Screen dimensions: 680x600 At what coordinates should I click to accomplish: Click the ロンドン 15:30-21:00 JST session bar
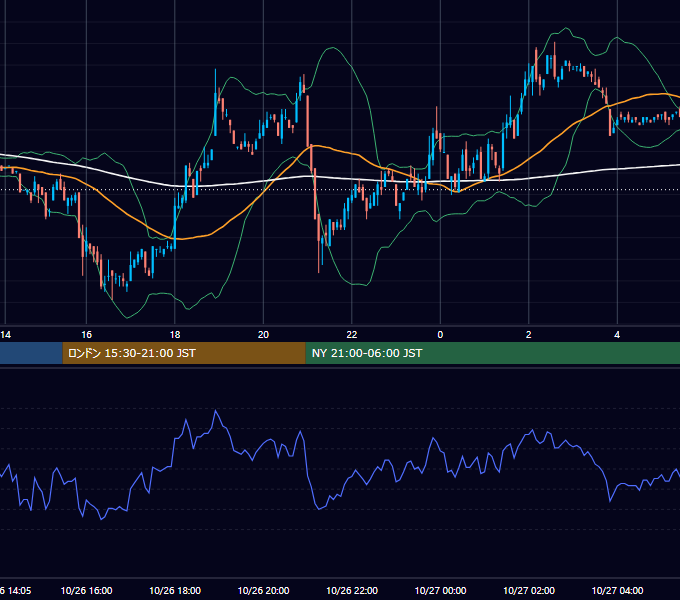(x=184, y=353)
